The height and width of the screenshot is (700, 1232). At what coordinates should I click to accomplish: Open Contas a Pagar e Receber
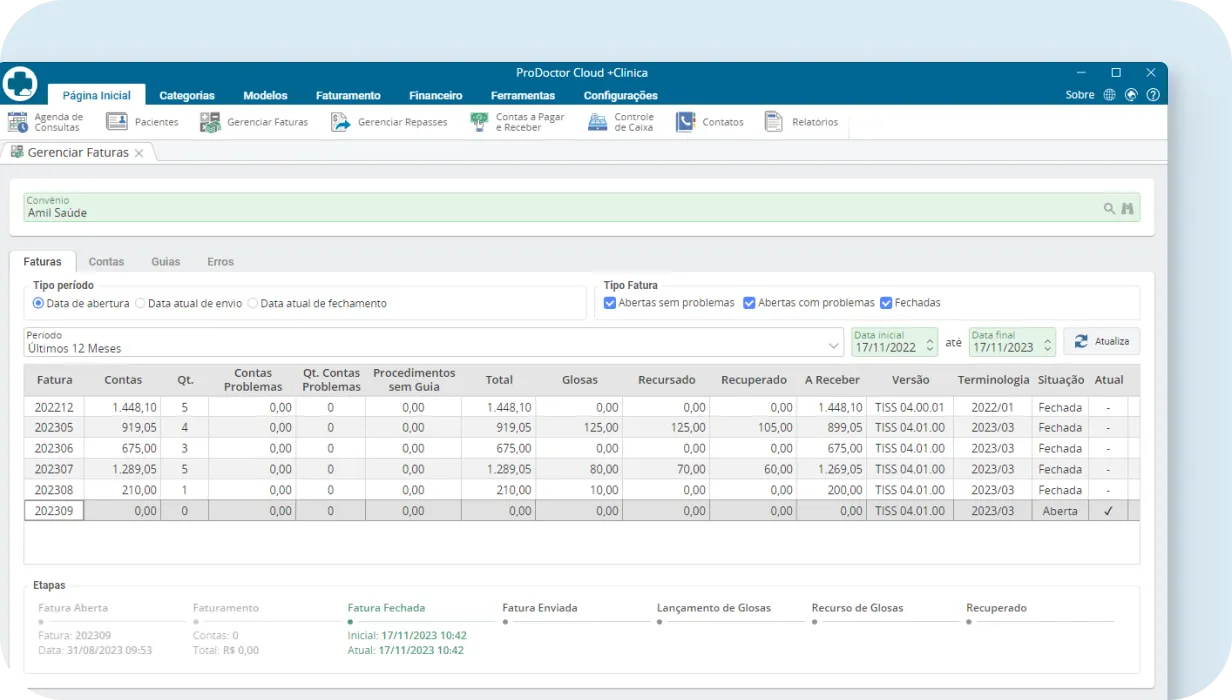[517, 121]
